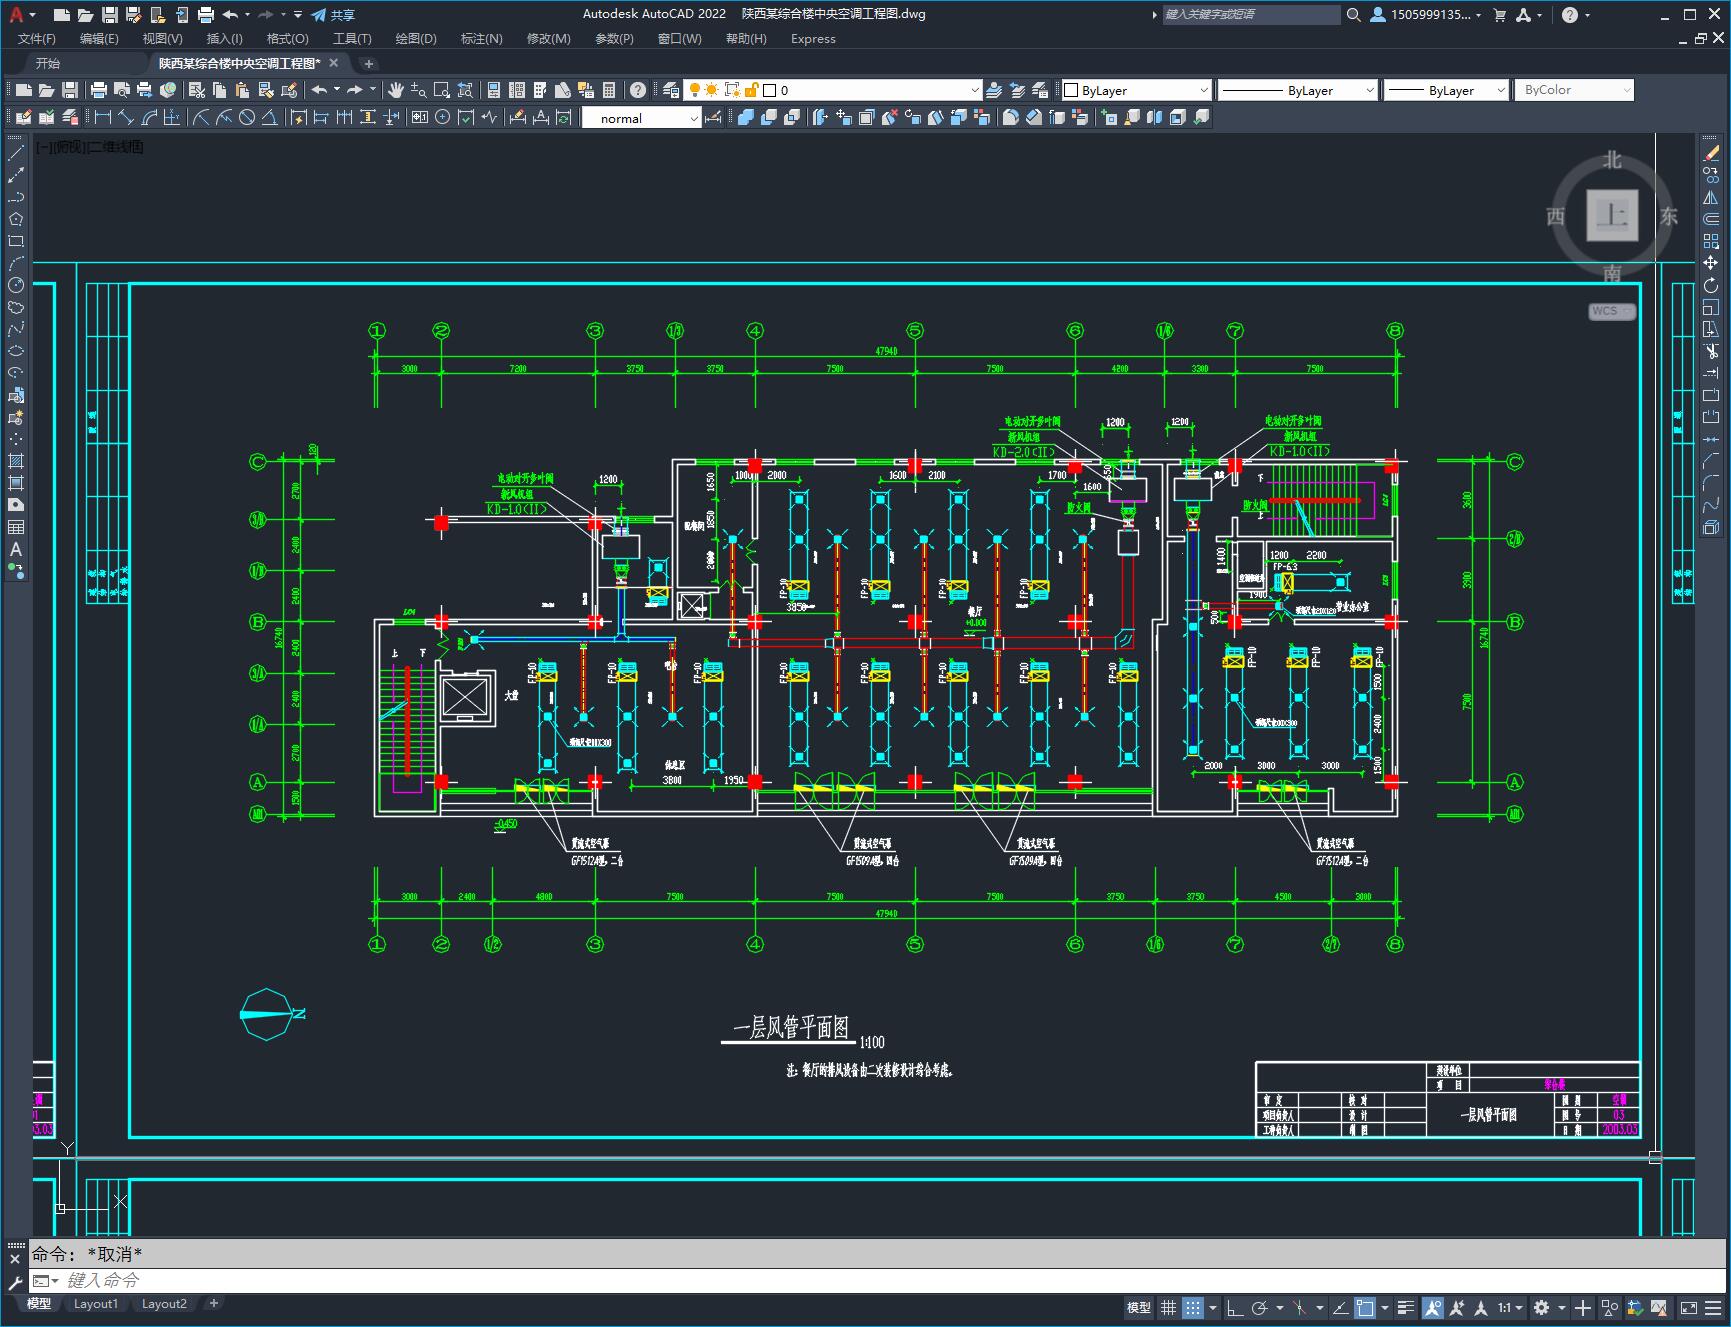This screenshot has width=1731, height=1327.
Task: Toggle polar tracking in status bar
Action: [x=1260, y=1307]
